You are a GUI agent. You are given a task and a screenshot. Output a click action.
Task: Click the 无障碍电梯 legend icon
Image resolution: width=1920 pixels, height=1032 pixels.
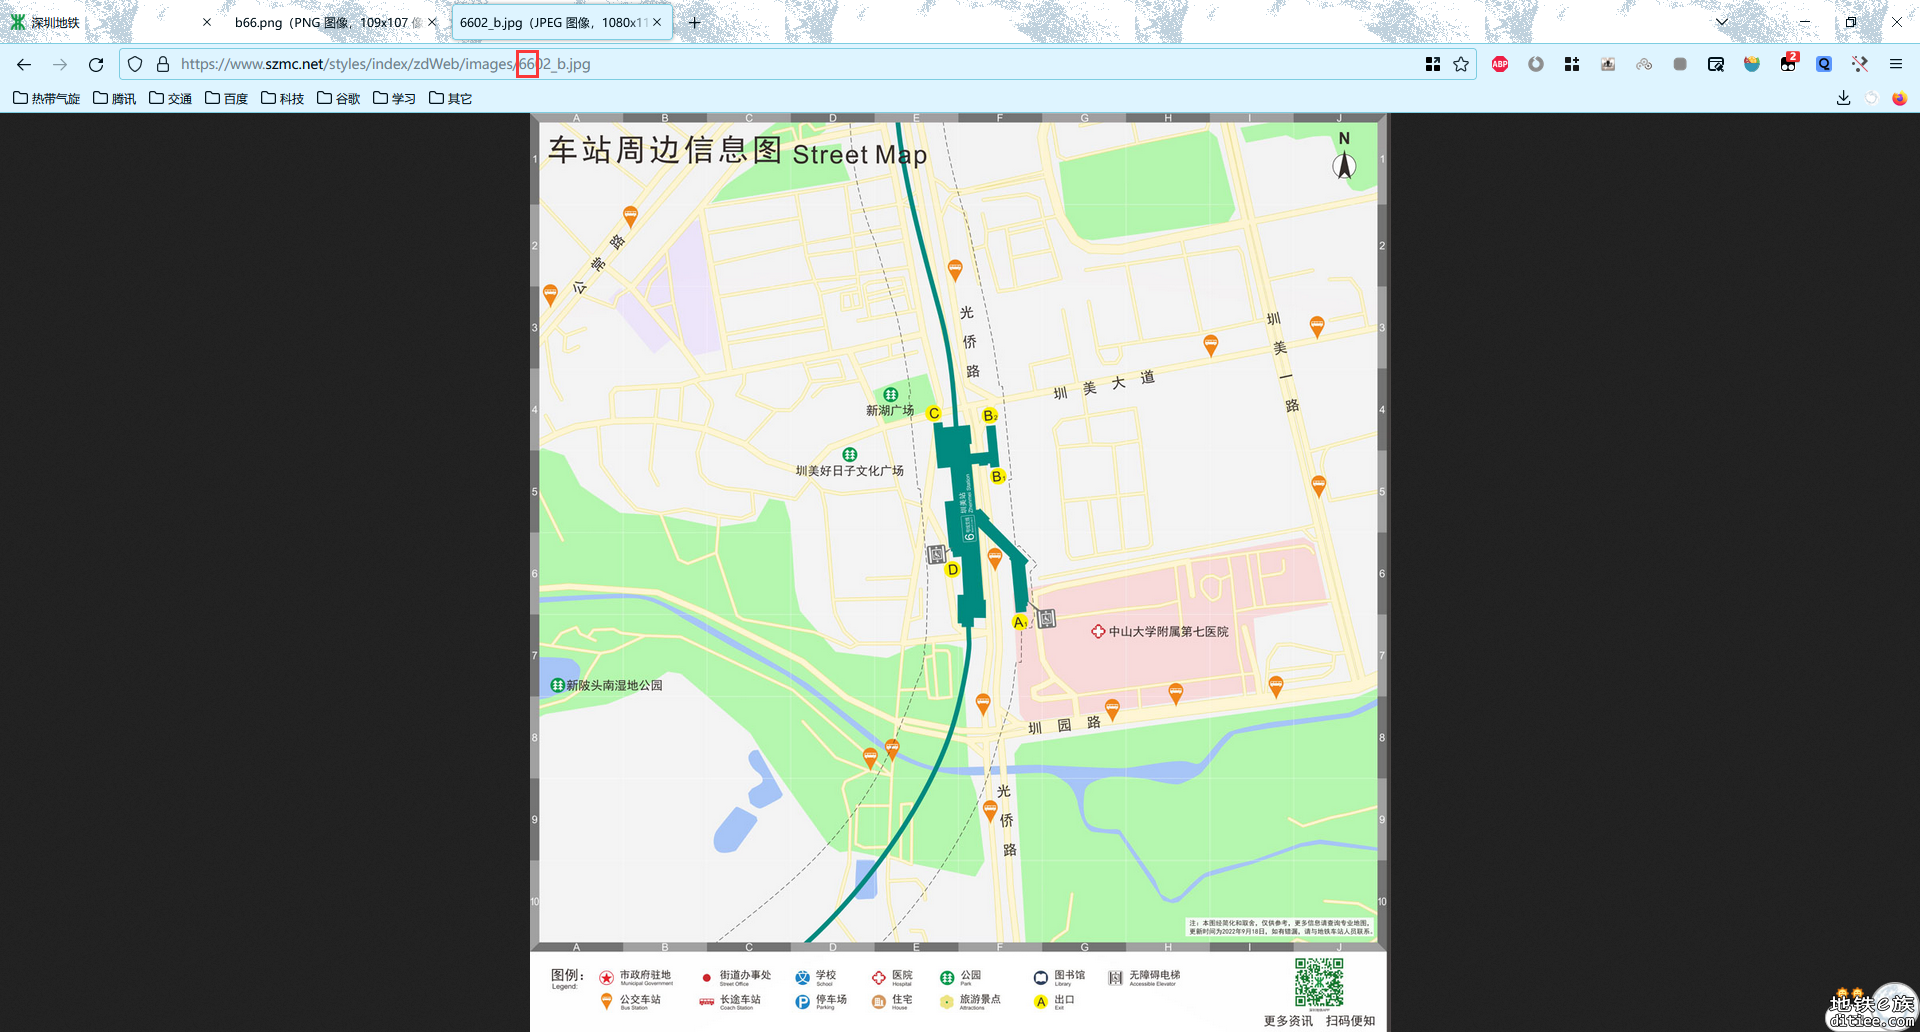(1115, 977)
